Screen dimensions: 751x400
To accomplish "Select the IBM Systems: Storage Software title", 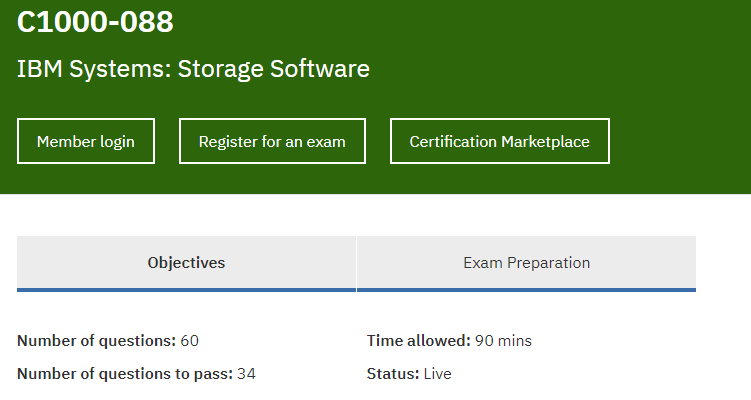I will click(x=193, y=69).
